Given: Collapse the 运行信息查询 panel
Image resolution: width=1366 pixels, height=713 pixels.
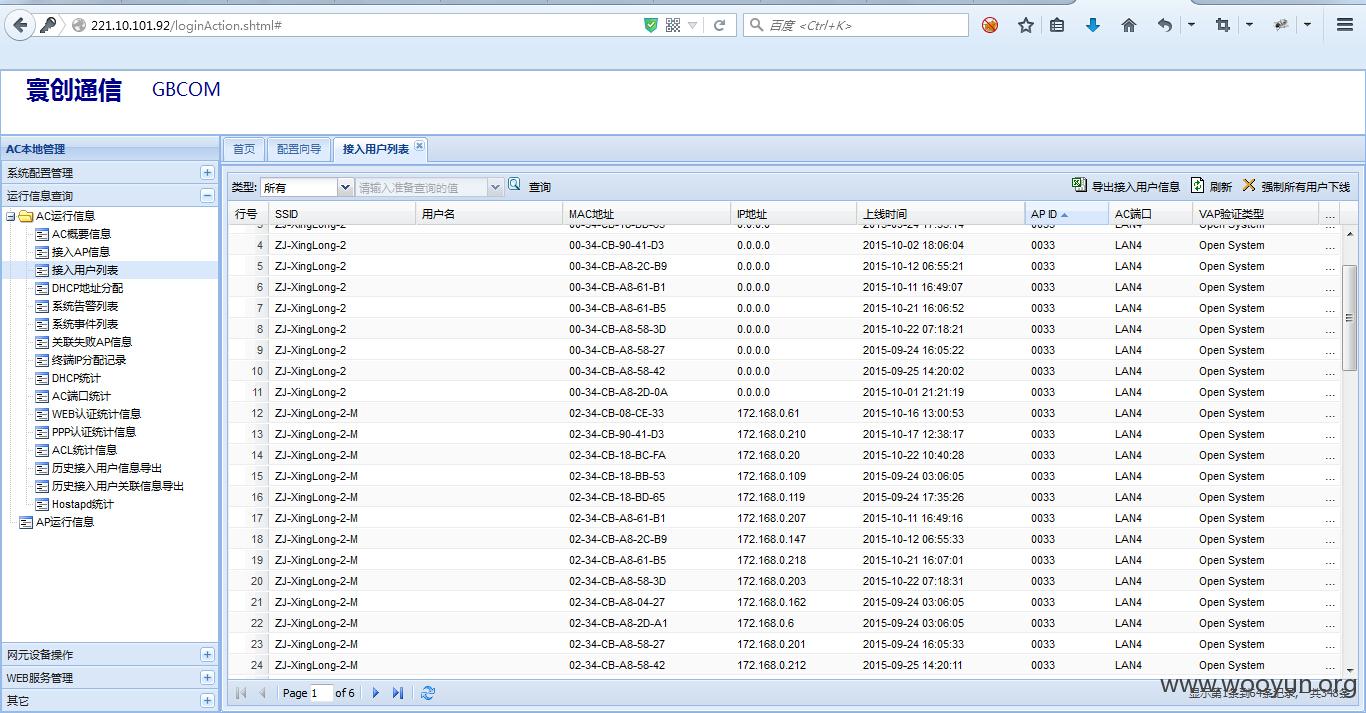Looking at the screenshot, I should coord(207,196).
